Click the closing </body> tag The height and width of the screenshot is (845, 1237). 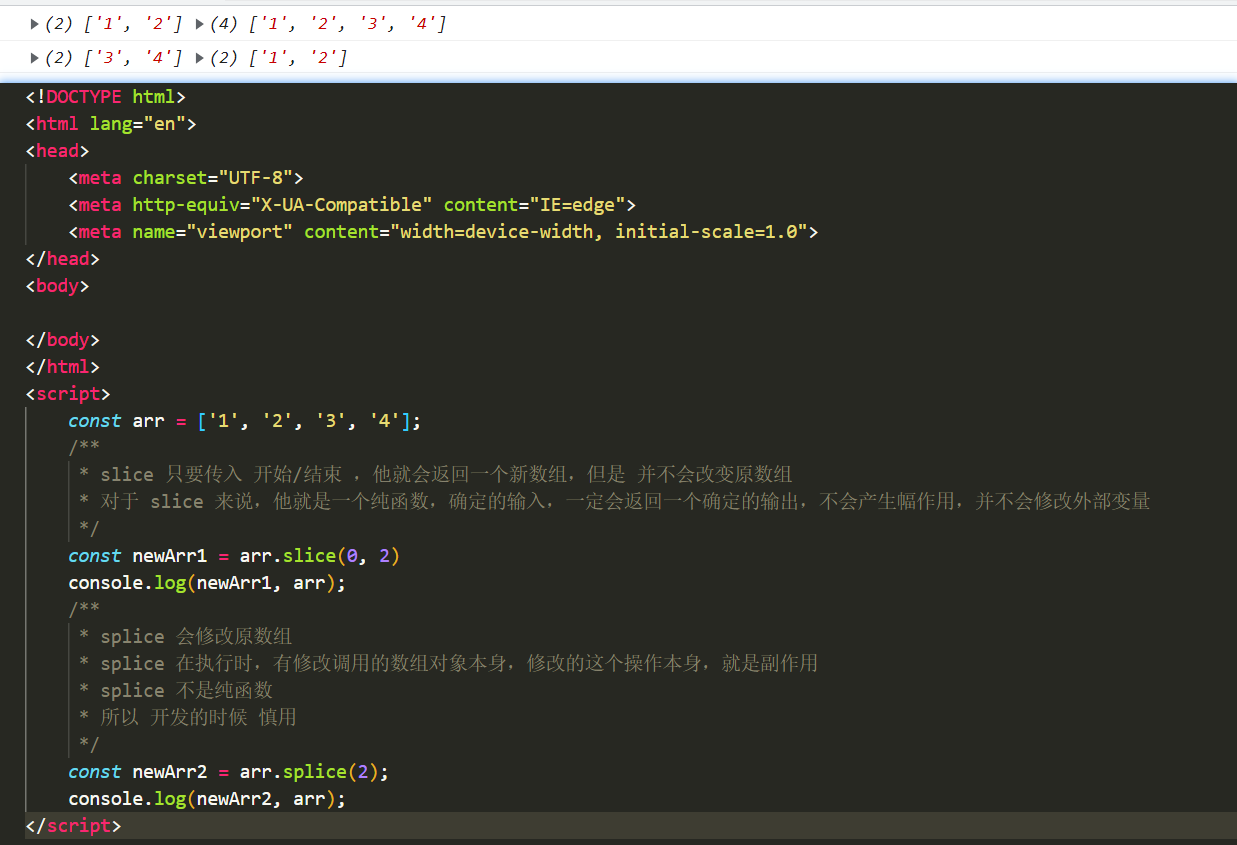[x=63, y=340]
